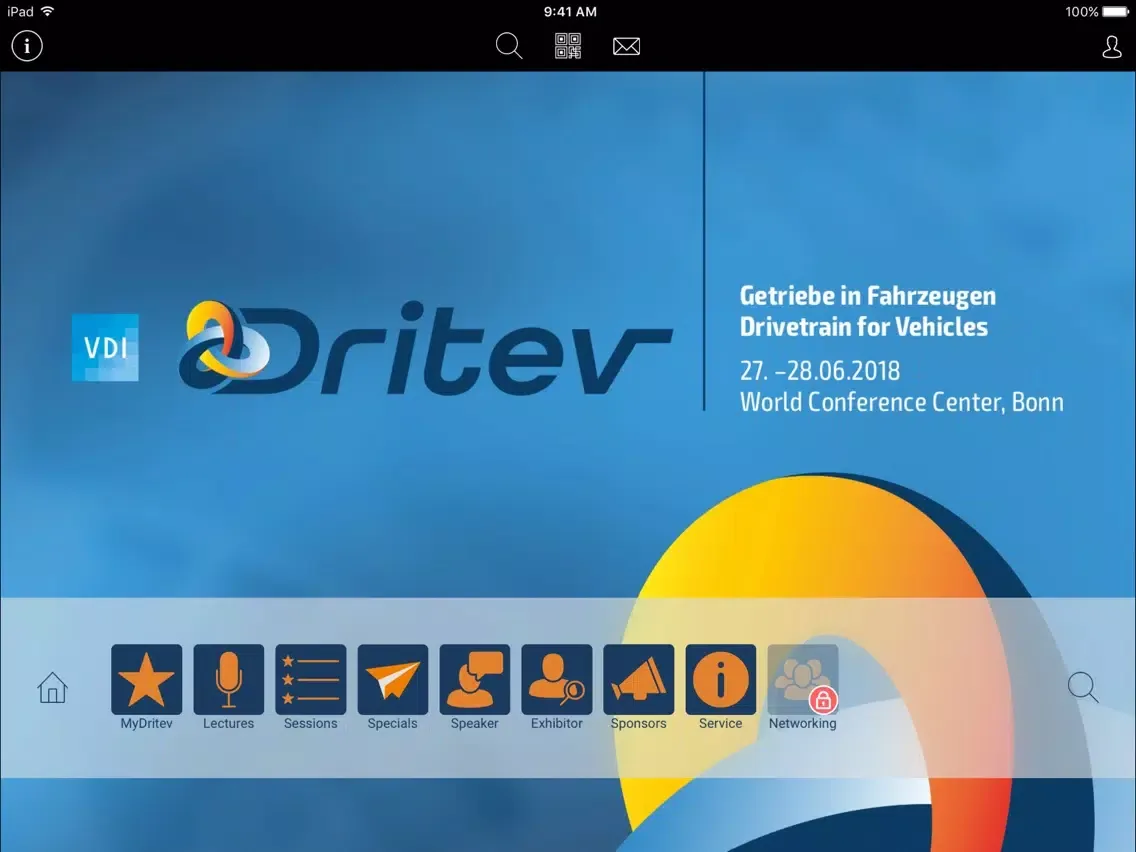Tap the search magnifier in top bar
The height and width of the screenshot is (852, 1136).
(509, 46)
